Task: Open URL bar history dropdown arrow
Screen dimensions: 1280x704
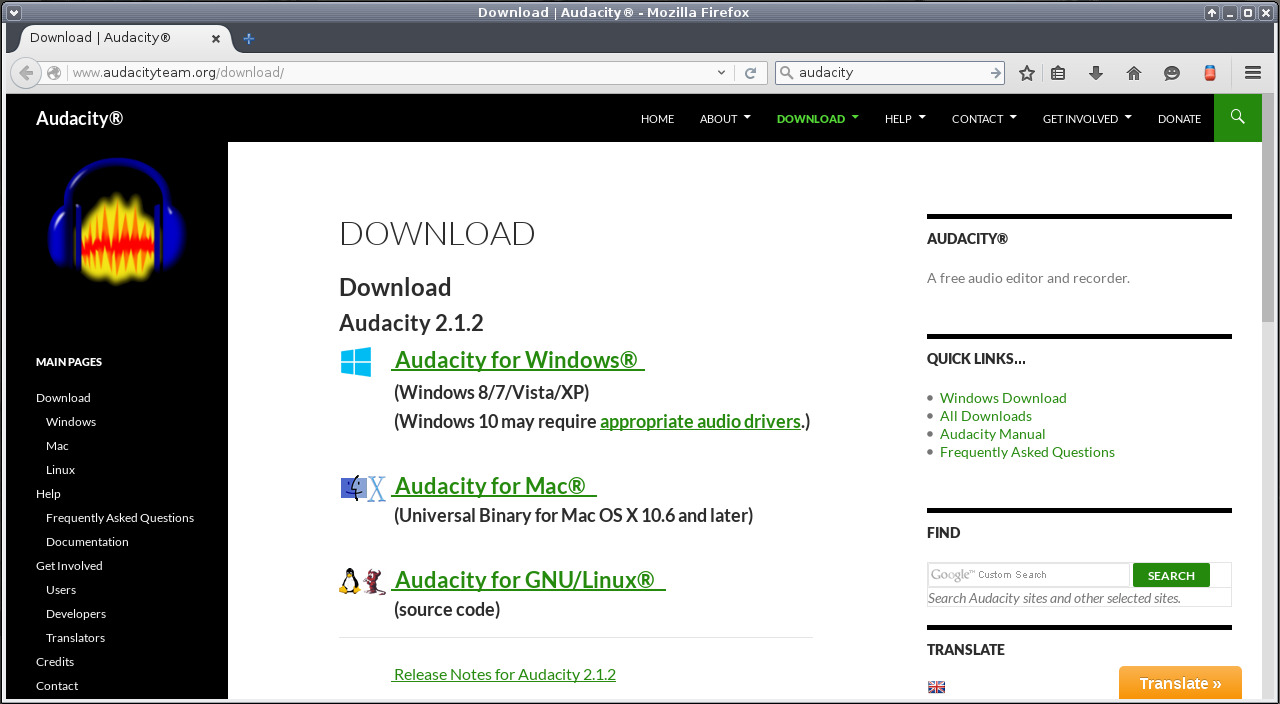Action: click(722, 73)
